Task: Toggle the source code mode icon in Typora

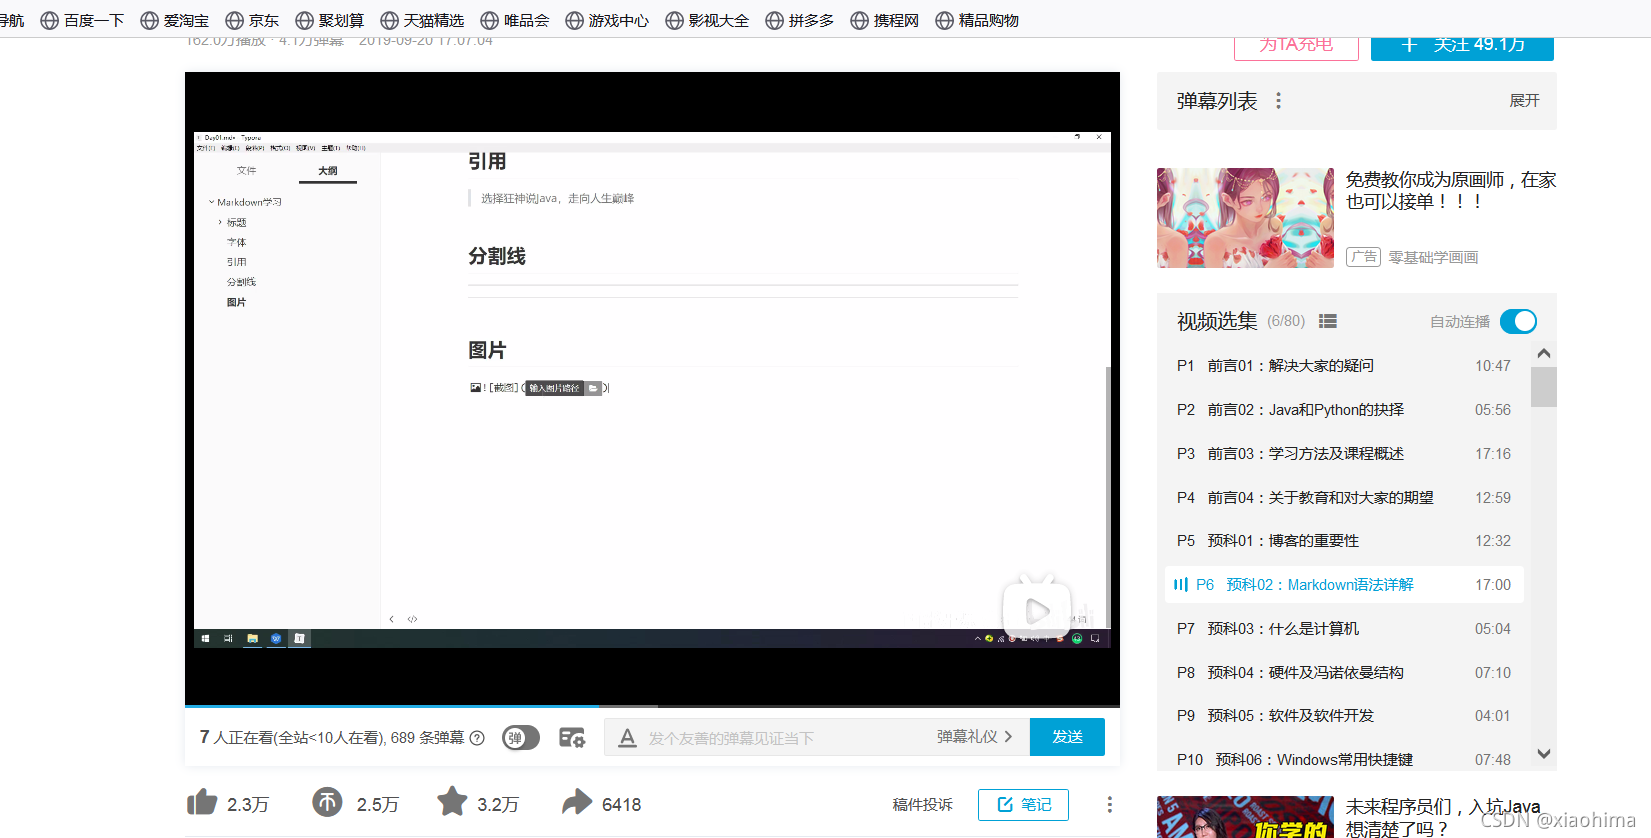Action: [412, 619]
